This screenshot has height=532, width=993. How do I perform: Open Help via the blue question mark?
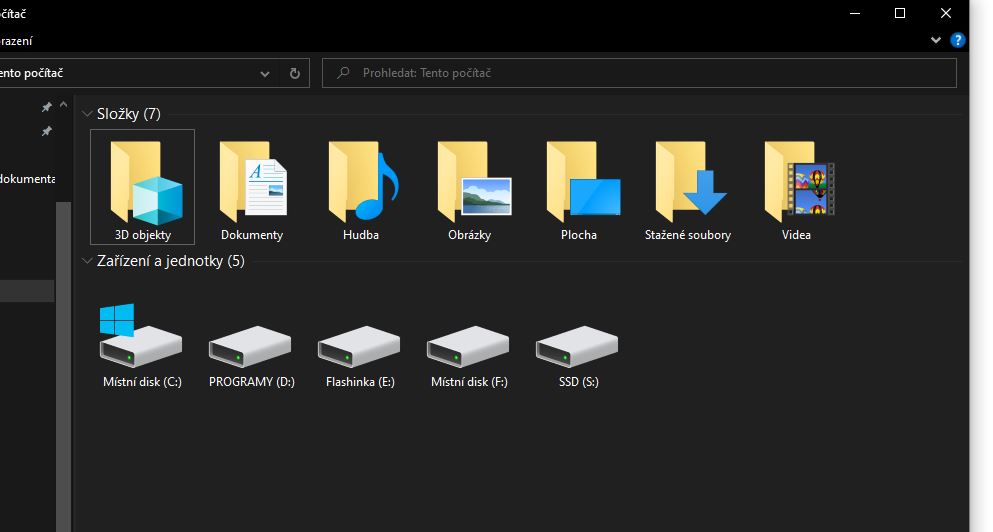(x=957, y=40)
